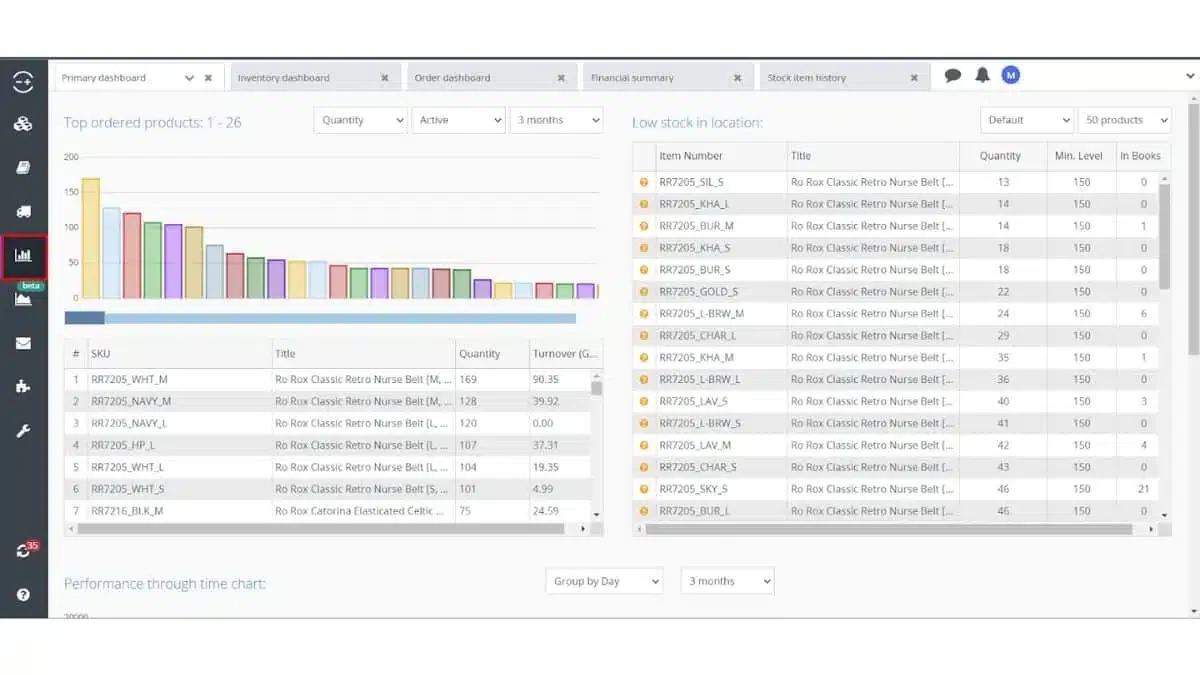
Task: Click warning icon for RR7205_SKY_S row
Action: (644, 489)
